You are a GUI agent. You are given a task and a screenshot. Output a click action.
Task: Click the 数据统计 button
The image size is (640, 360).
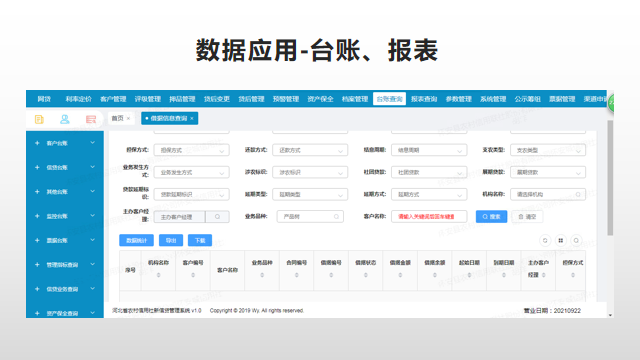136,240
